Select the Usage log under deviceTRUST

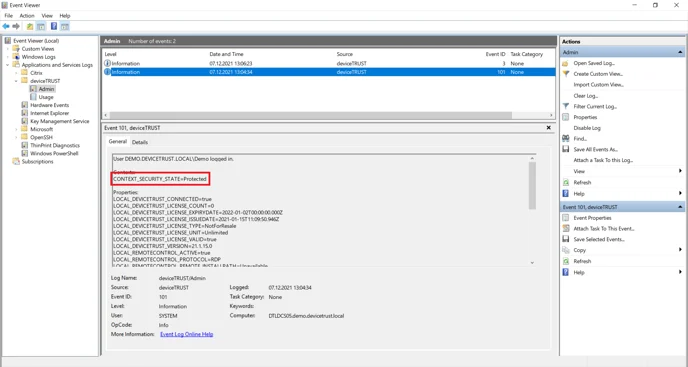(46, 97)
